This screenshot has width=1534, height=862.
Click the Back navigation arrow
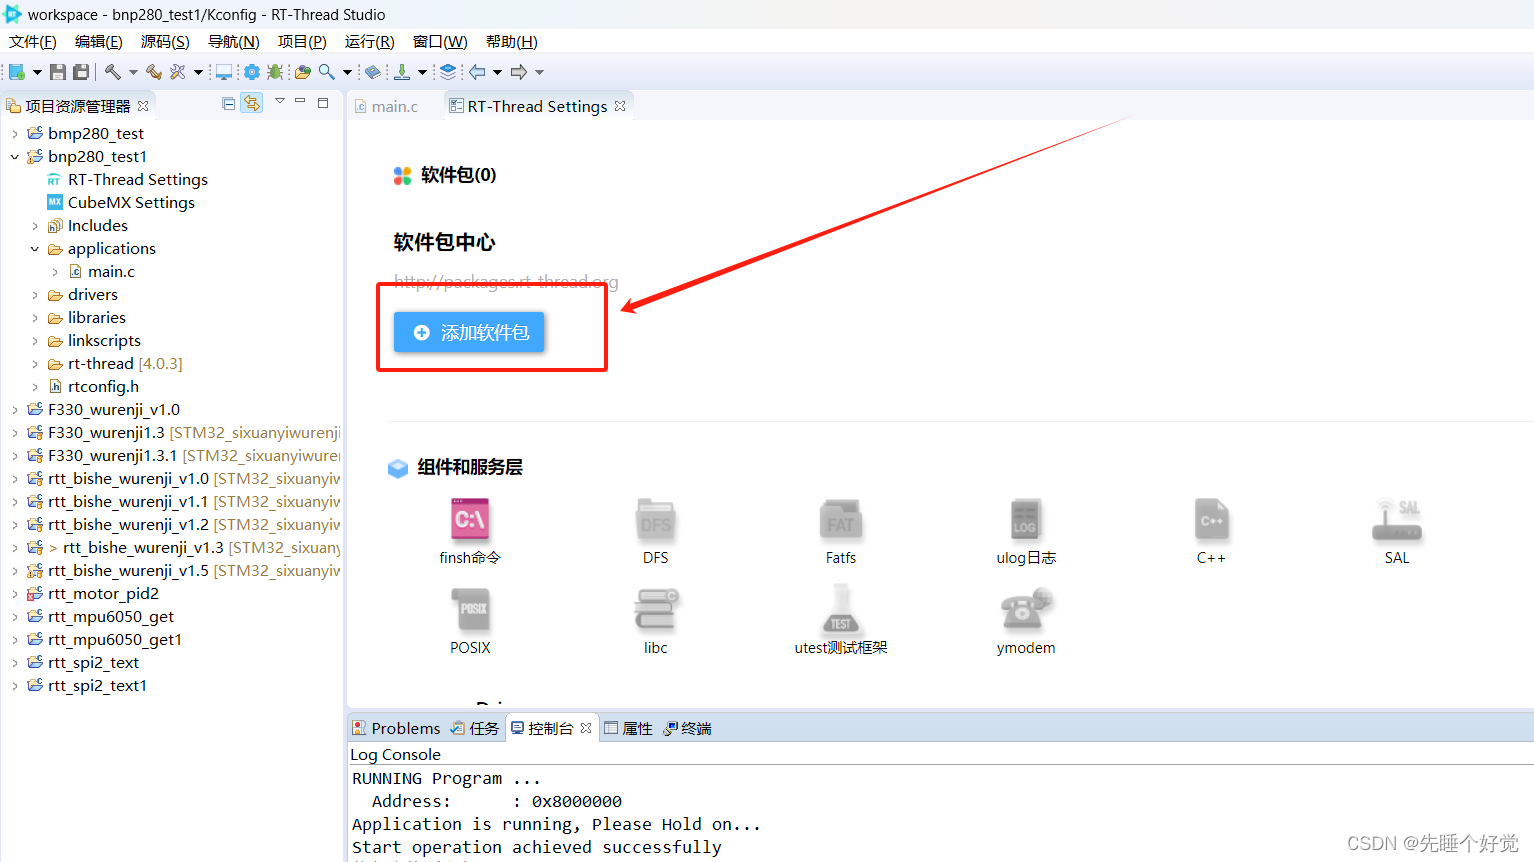[x=477, y=72]
